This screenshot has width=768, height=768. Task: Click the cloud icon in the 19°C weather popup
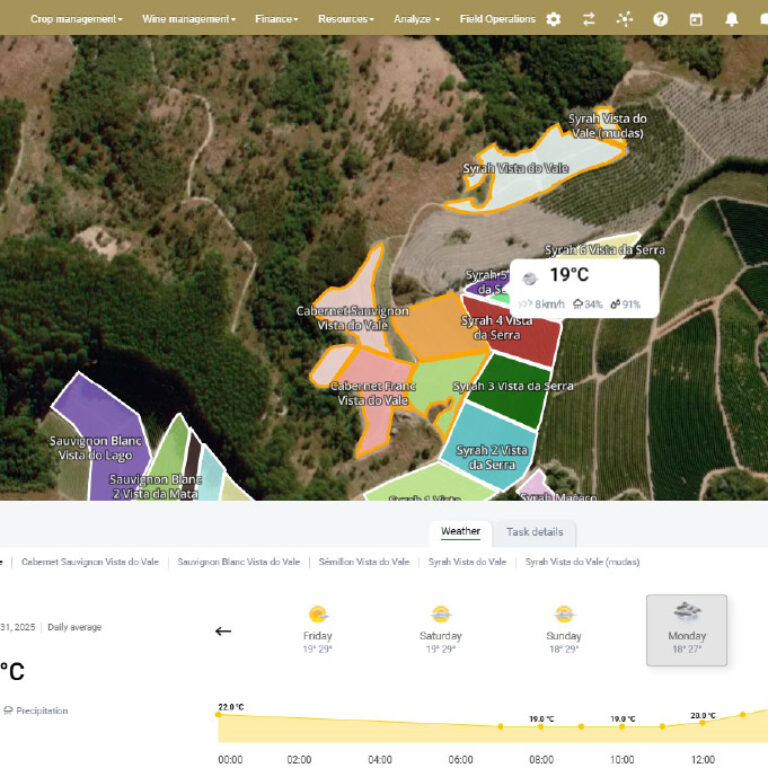coord(529,279)
